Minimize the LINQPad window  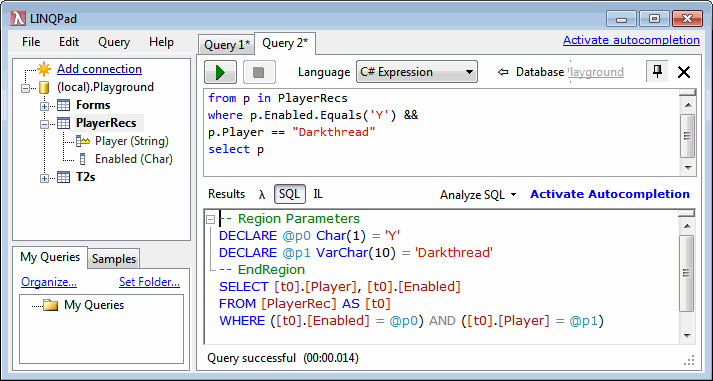click(622, 19)
